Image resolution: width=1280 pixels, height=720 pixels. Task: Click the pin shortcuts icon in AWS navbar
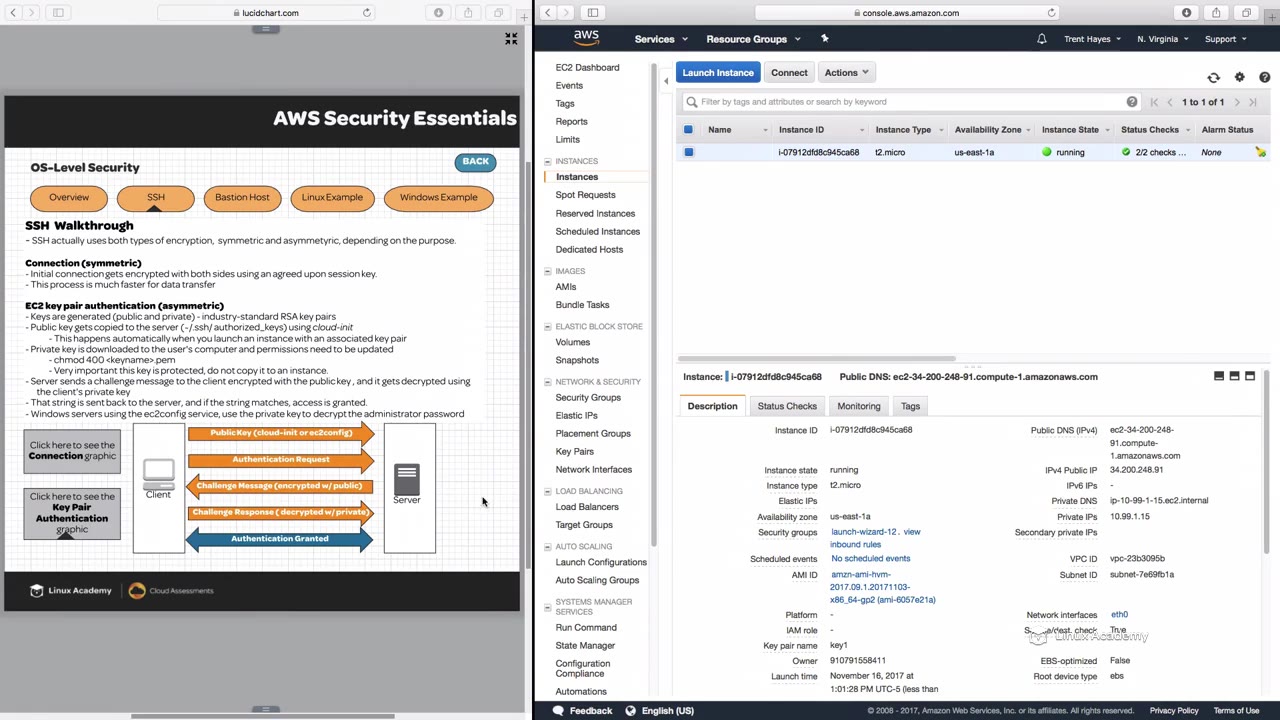pyautogui.click(x=825, y=39)
